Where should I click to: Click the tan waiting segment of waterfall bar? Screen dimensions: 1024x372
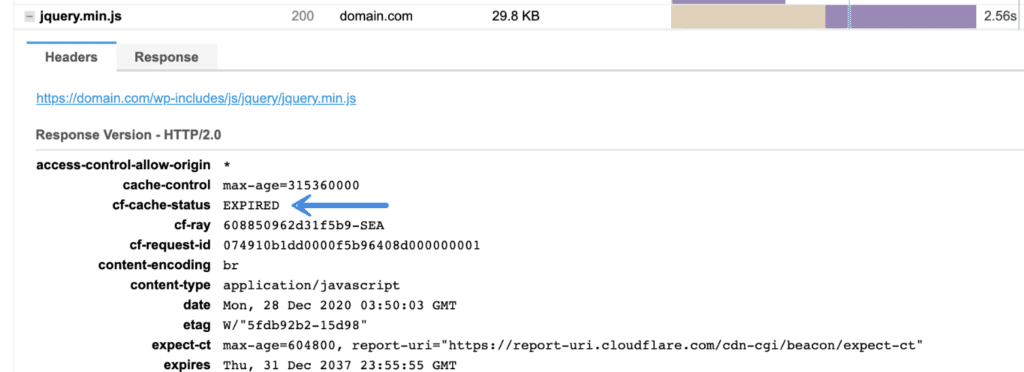748,17
